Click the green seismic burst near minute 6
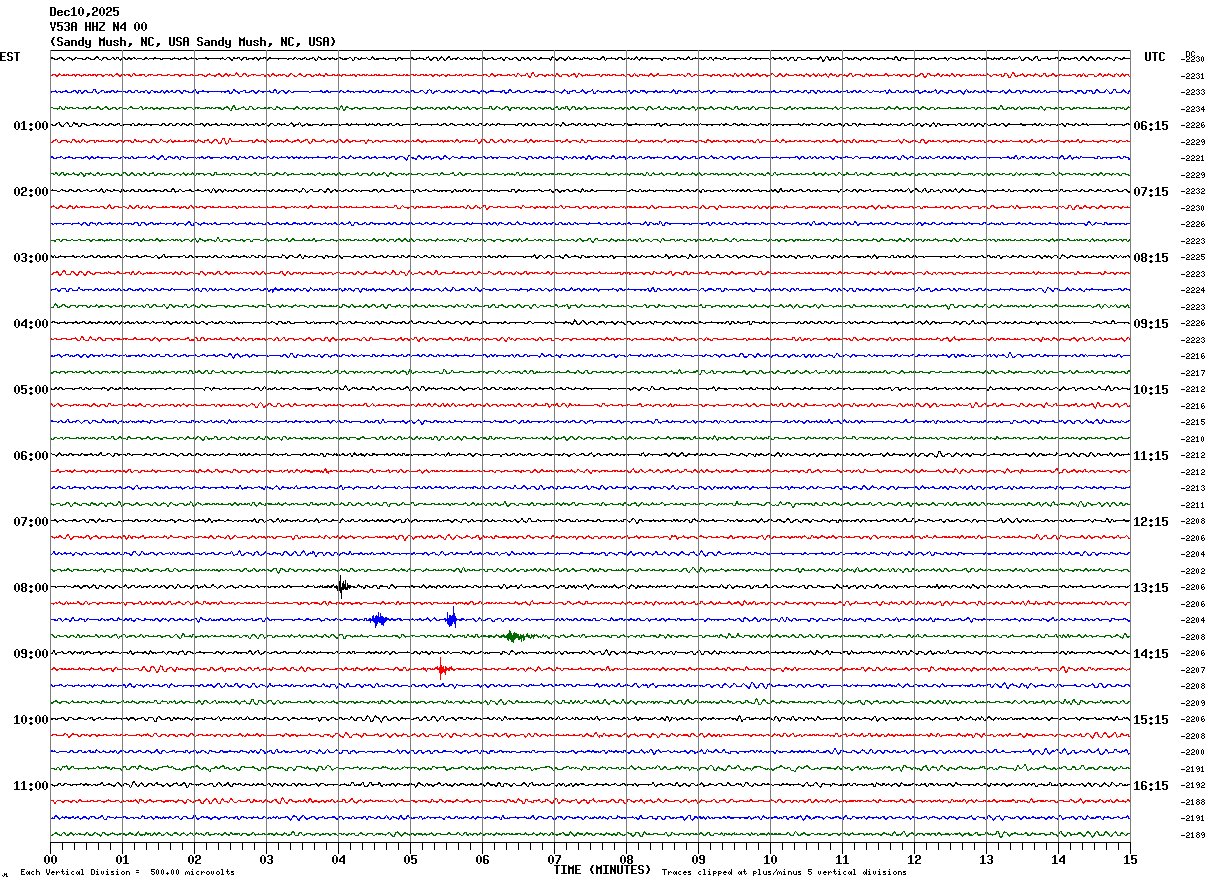 [514, 636]
